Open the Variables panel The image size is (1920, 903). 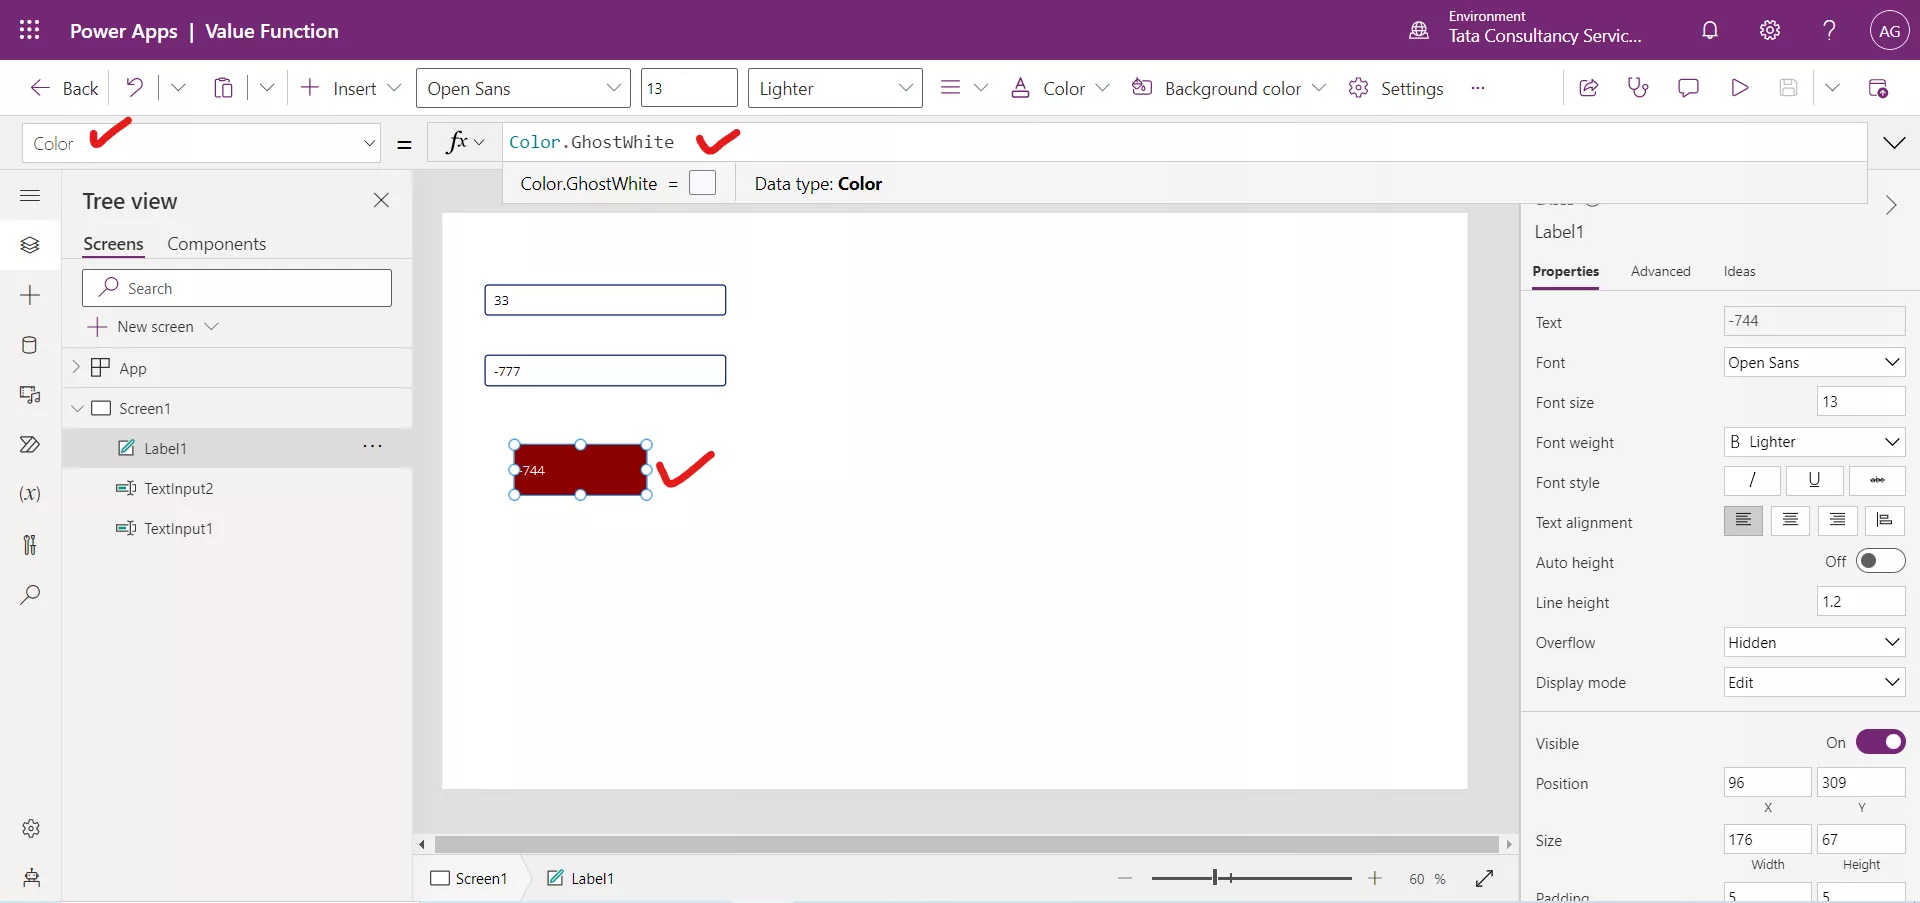click(x=30, y=494)
